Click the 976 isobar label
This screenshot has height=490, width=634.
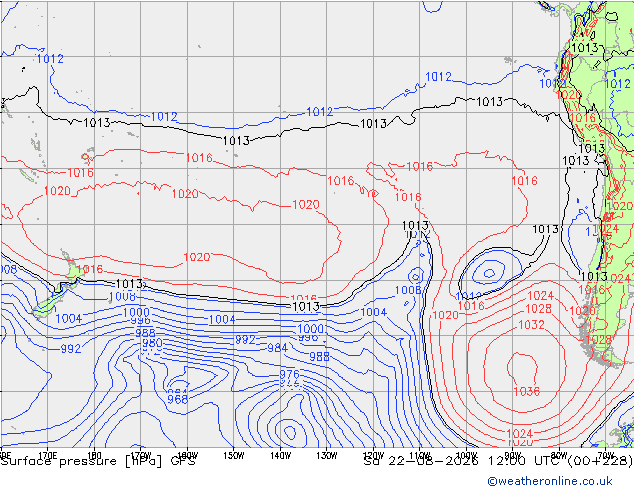point(290,374)
